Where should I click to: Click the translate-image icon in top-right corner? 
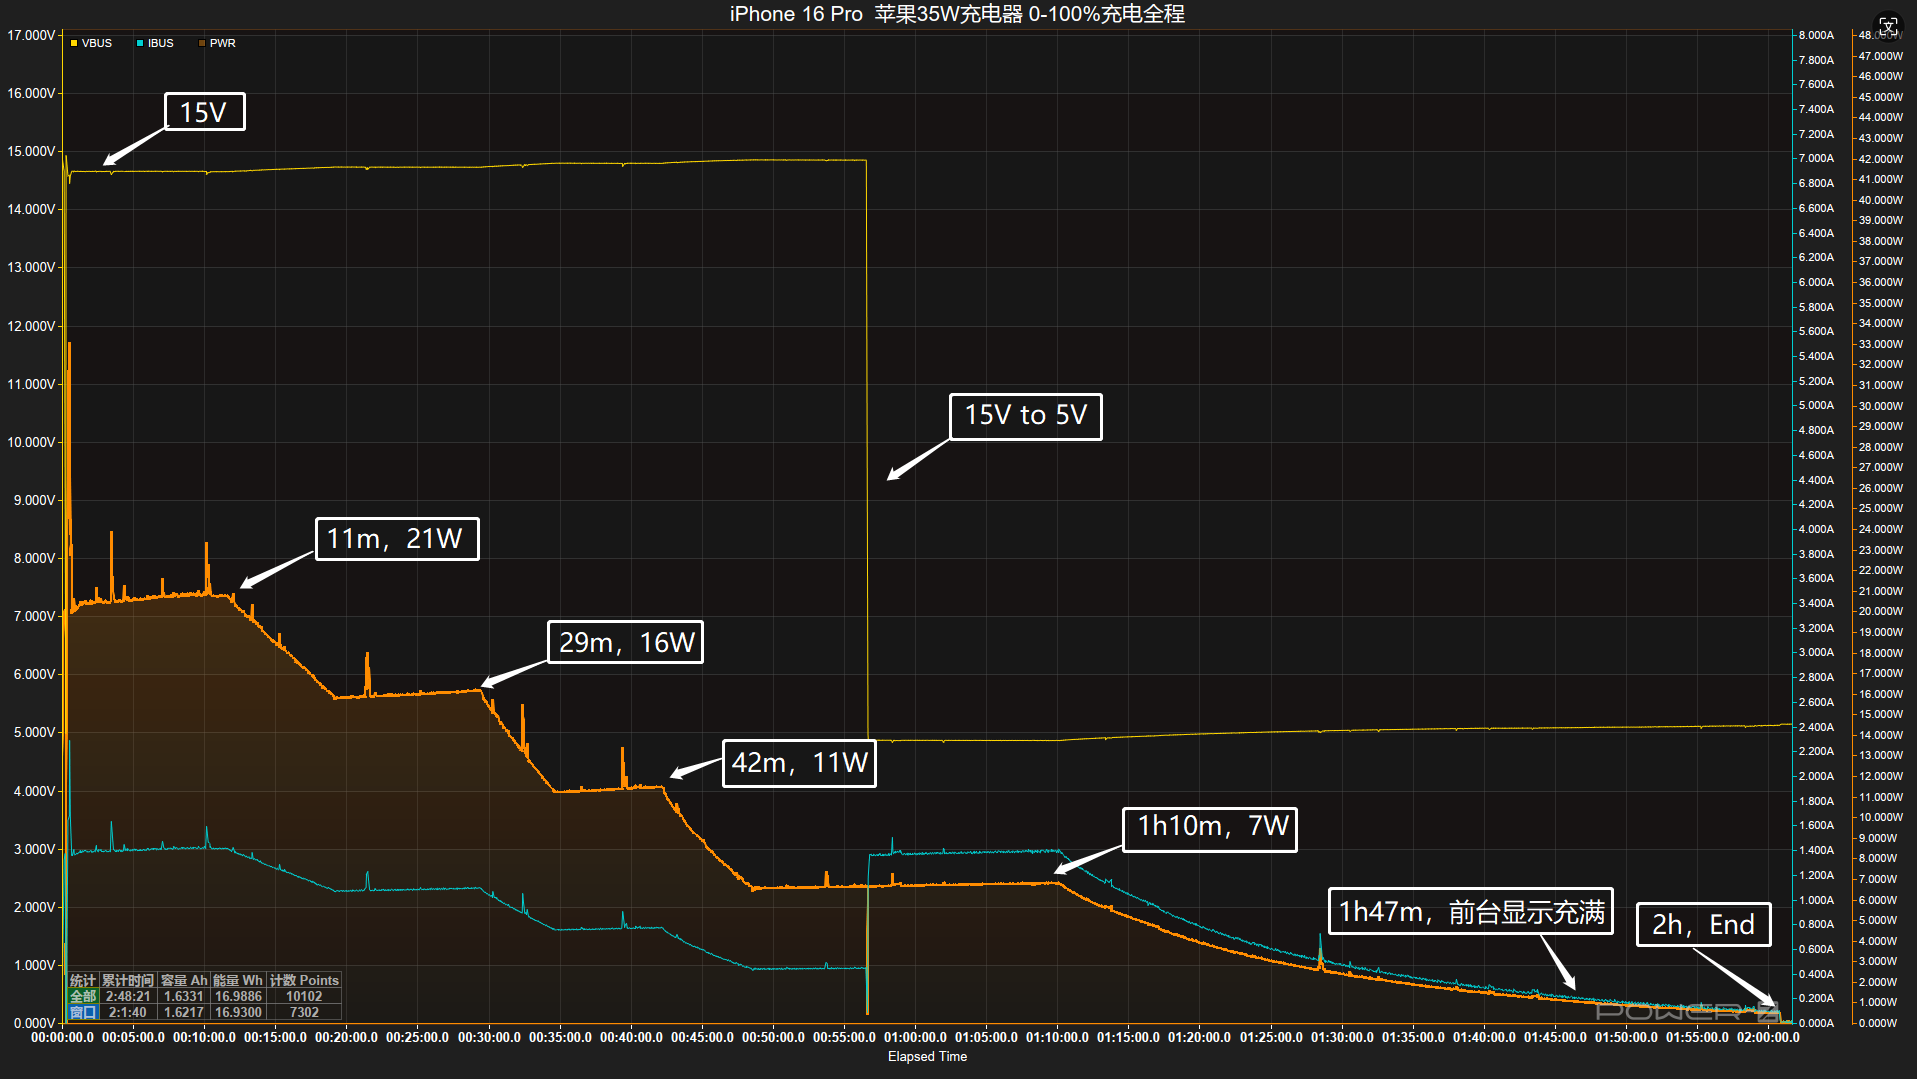pyautogui.click(x=1888, y=25)
